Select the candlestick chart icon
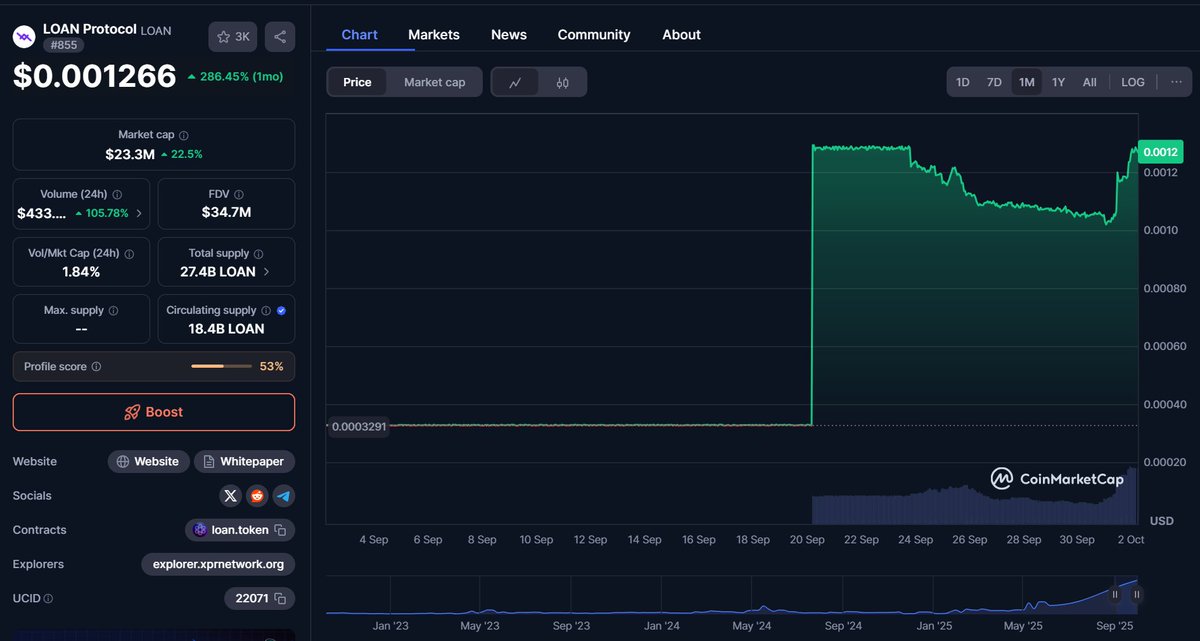The height and width of the screenshot is (641, 1200). (x=563, y=82)
